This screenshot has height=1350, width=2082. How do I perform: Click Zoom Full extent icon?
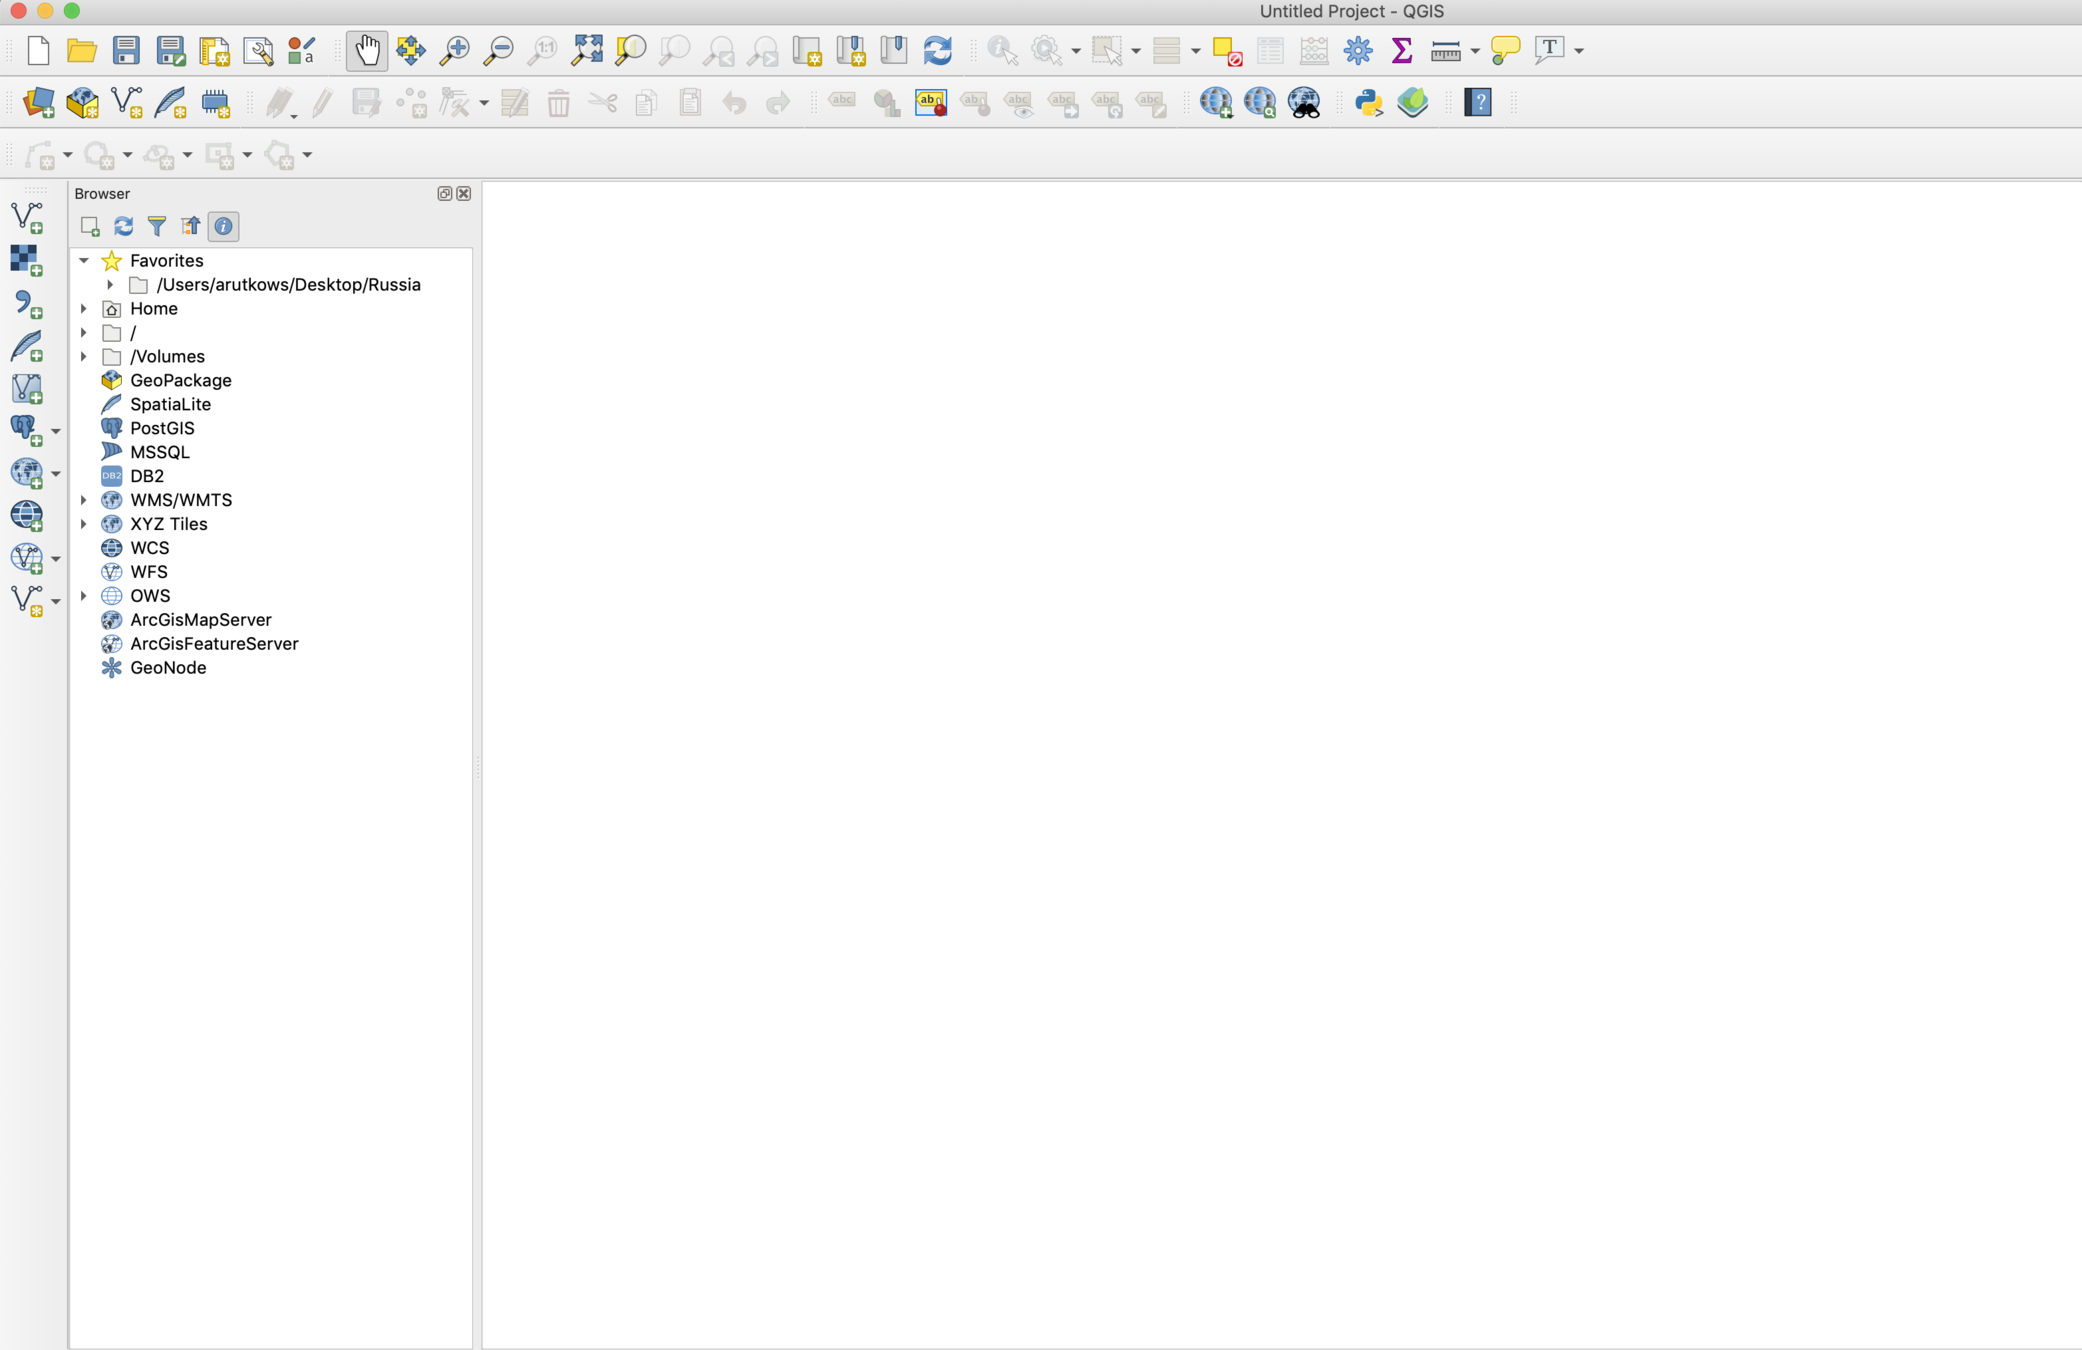(x=587, y=50)
